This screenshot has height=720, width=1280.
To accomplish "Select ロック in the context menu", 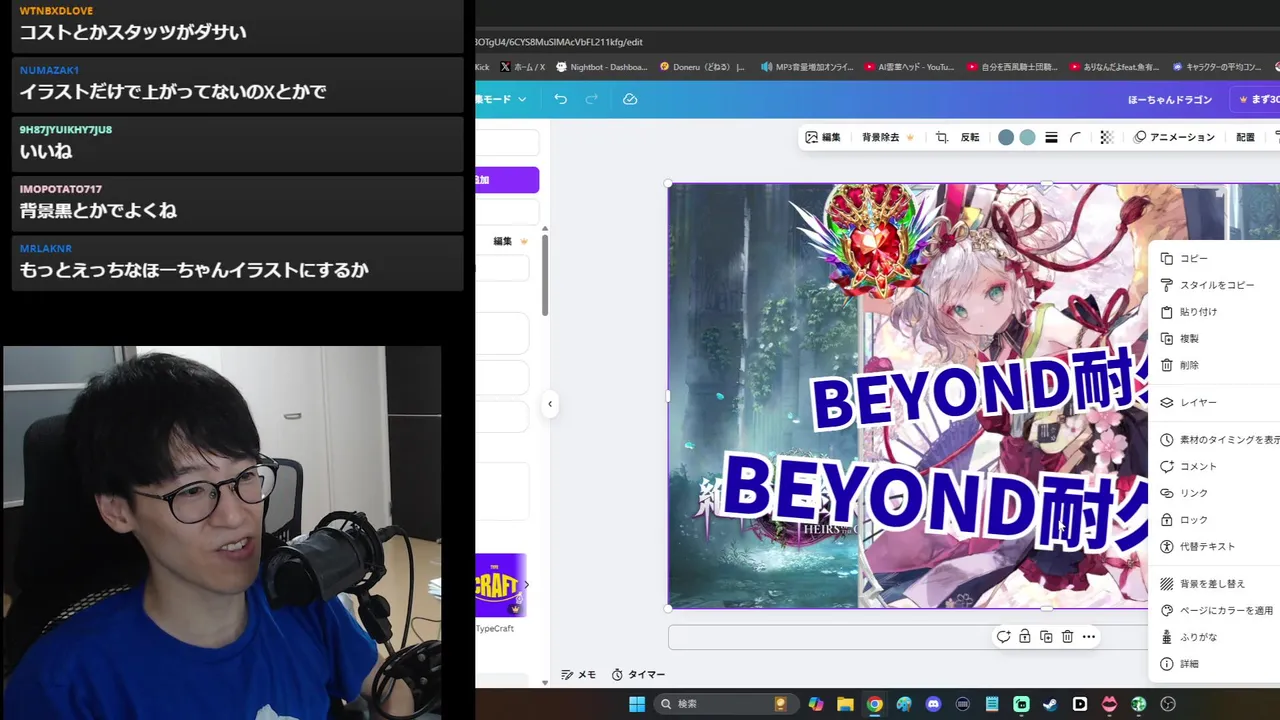I will click(1214, 520).
